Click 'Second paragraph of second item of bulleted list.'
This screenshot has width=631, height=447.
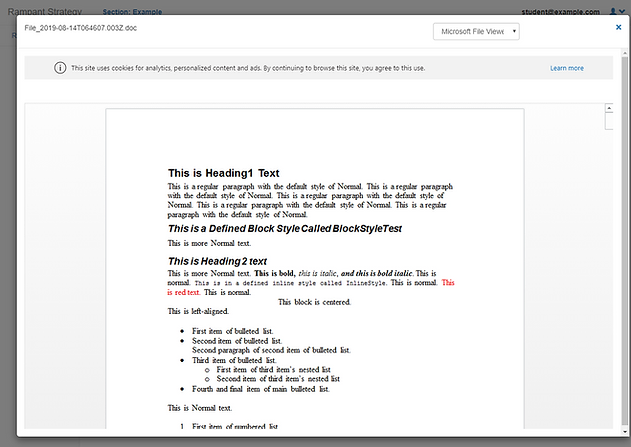pos(271,350)
